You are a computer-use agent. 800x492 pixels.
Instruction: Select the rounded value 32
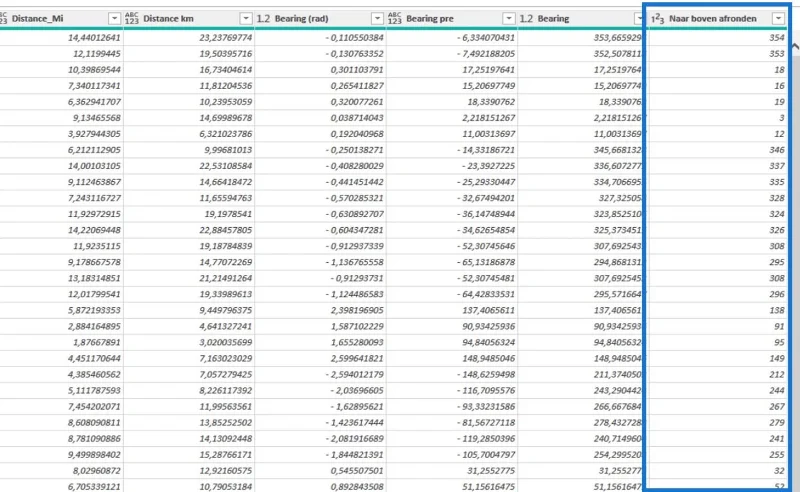tap(779, 471)
